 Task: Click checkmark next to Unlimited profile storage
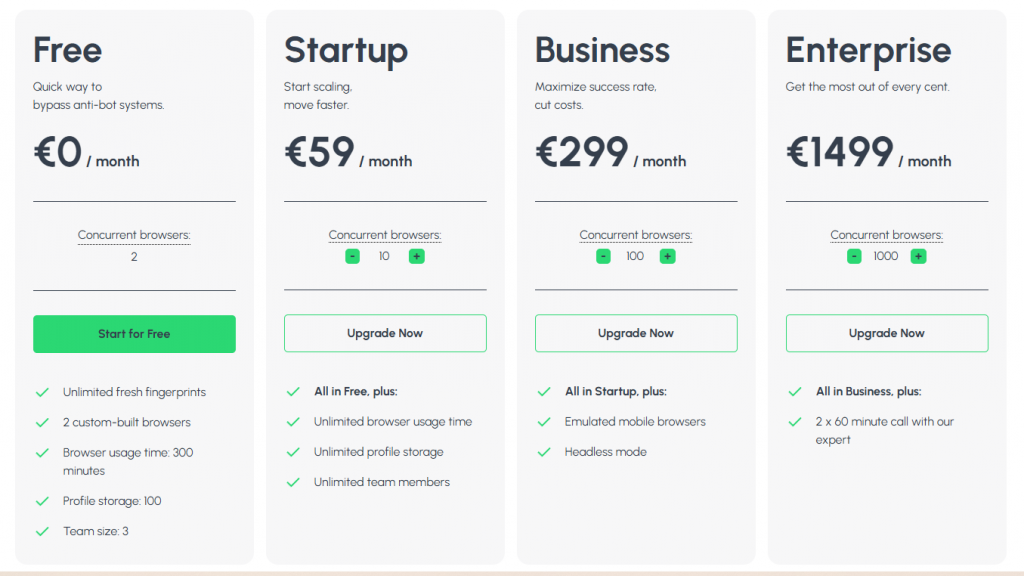(293, 452)
